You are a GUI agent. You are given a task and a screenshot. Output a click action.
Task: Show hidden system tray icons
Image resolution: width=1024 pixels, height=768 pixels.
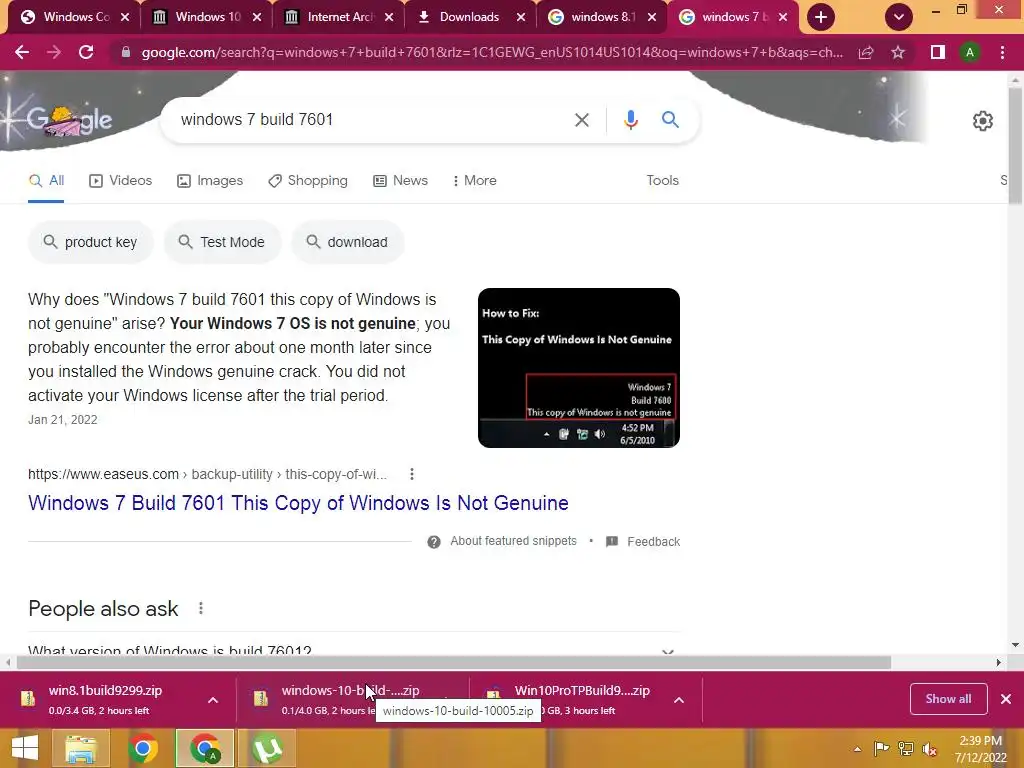[x=857, y=749]
